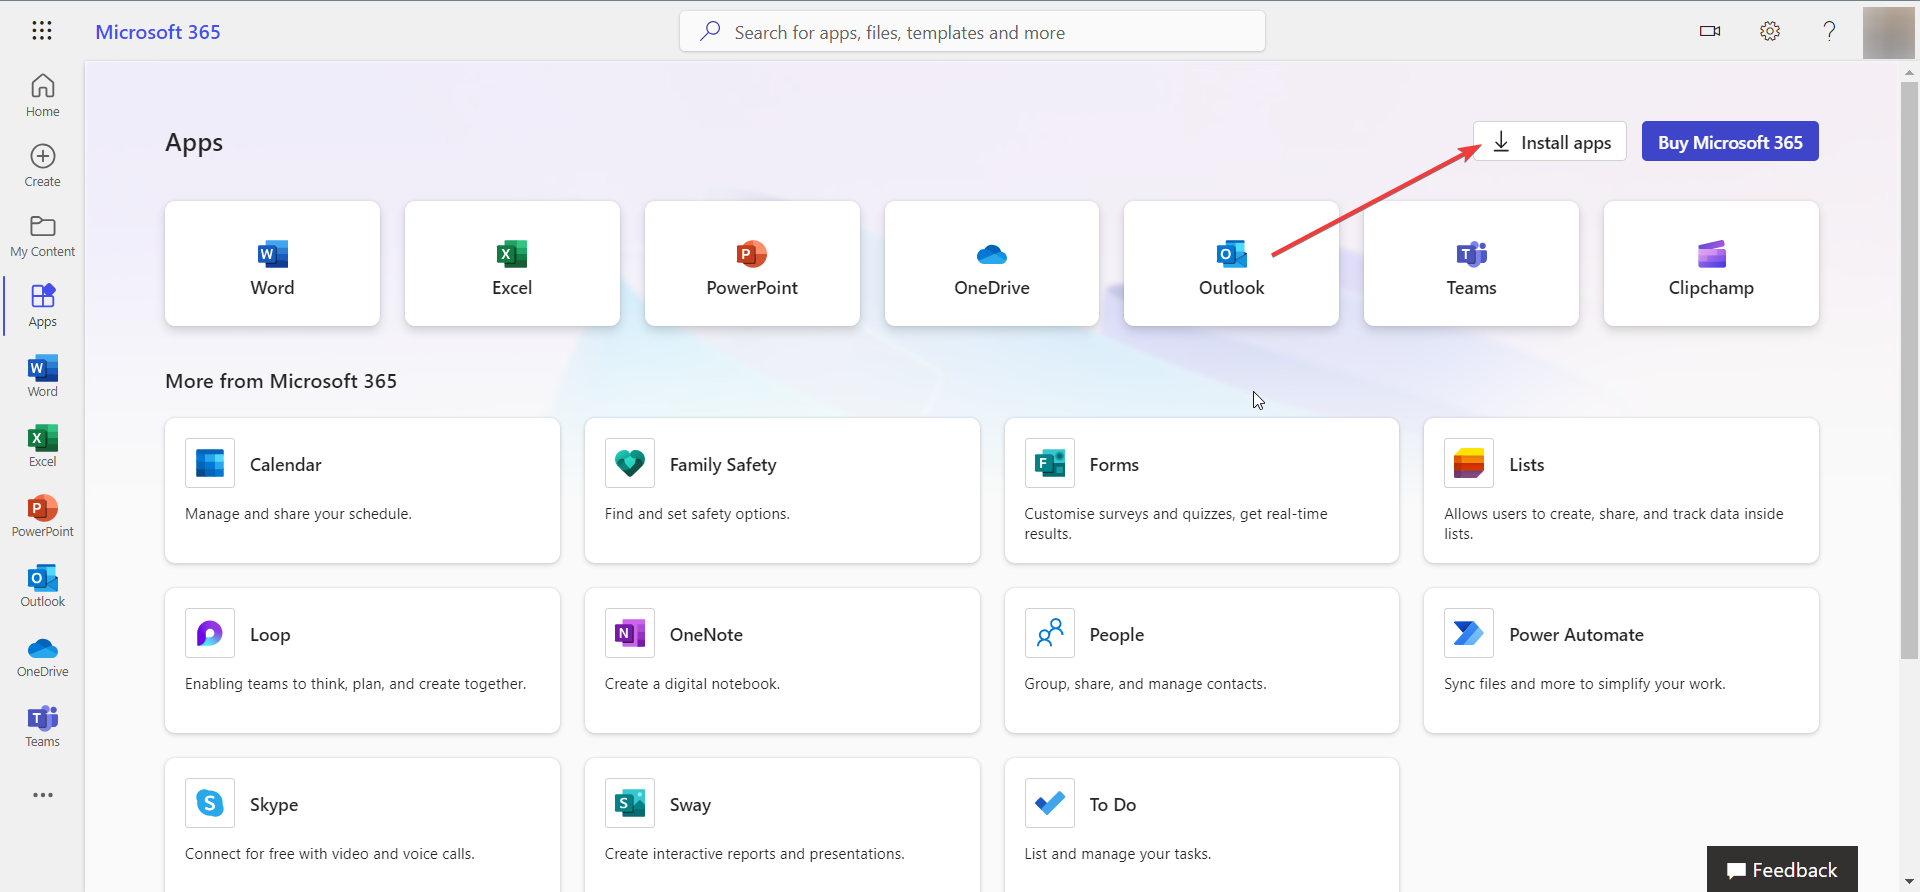1920x892 pixels.
Task: Open the Lists card
Action: (x=1621, y=490)
